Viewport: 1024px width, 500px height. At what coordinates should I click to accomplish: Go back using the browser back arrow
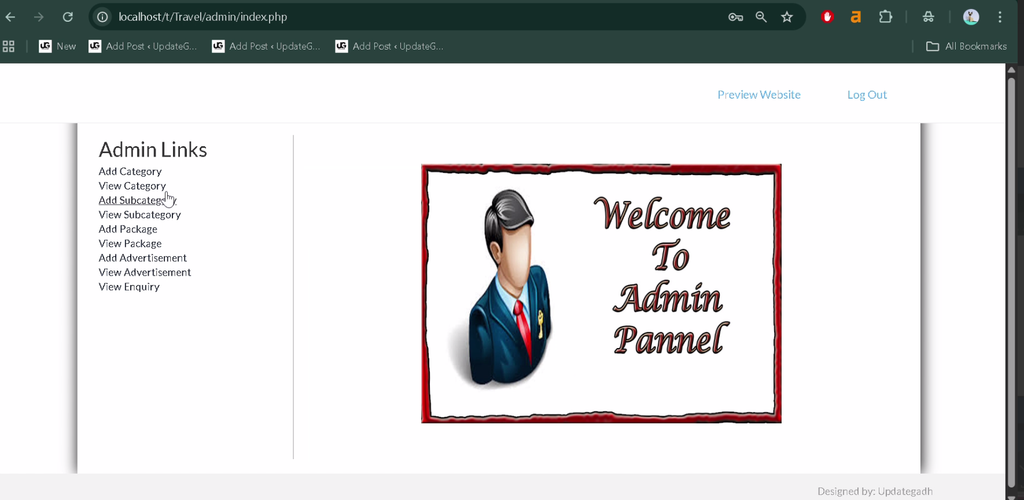[10, 17]
